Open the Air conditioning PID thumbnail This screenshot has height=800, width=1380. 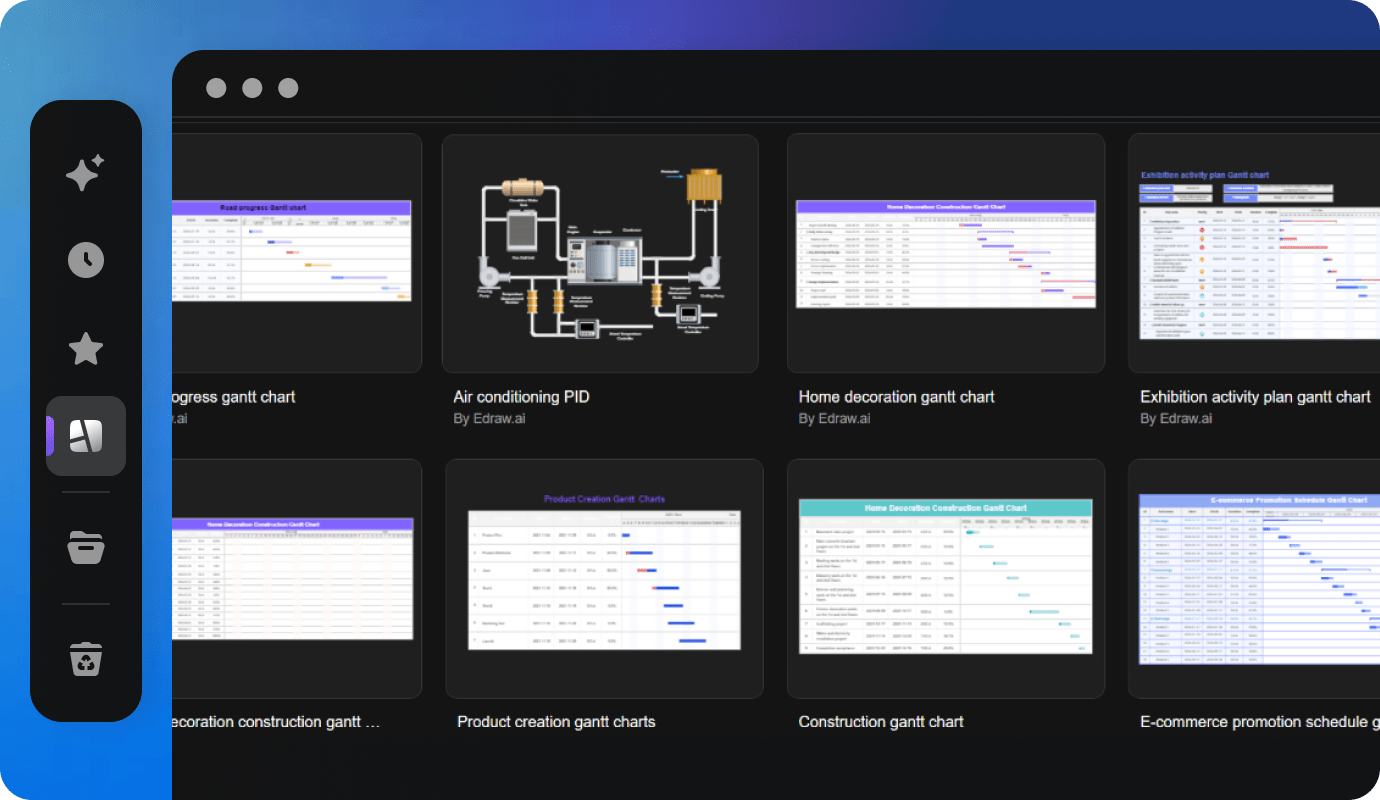point(600,254)
